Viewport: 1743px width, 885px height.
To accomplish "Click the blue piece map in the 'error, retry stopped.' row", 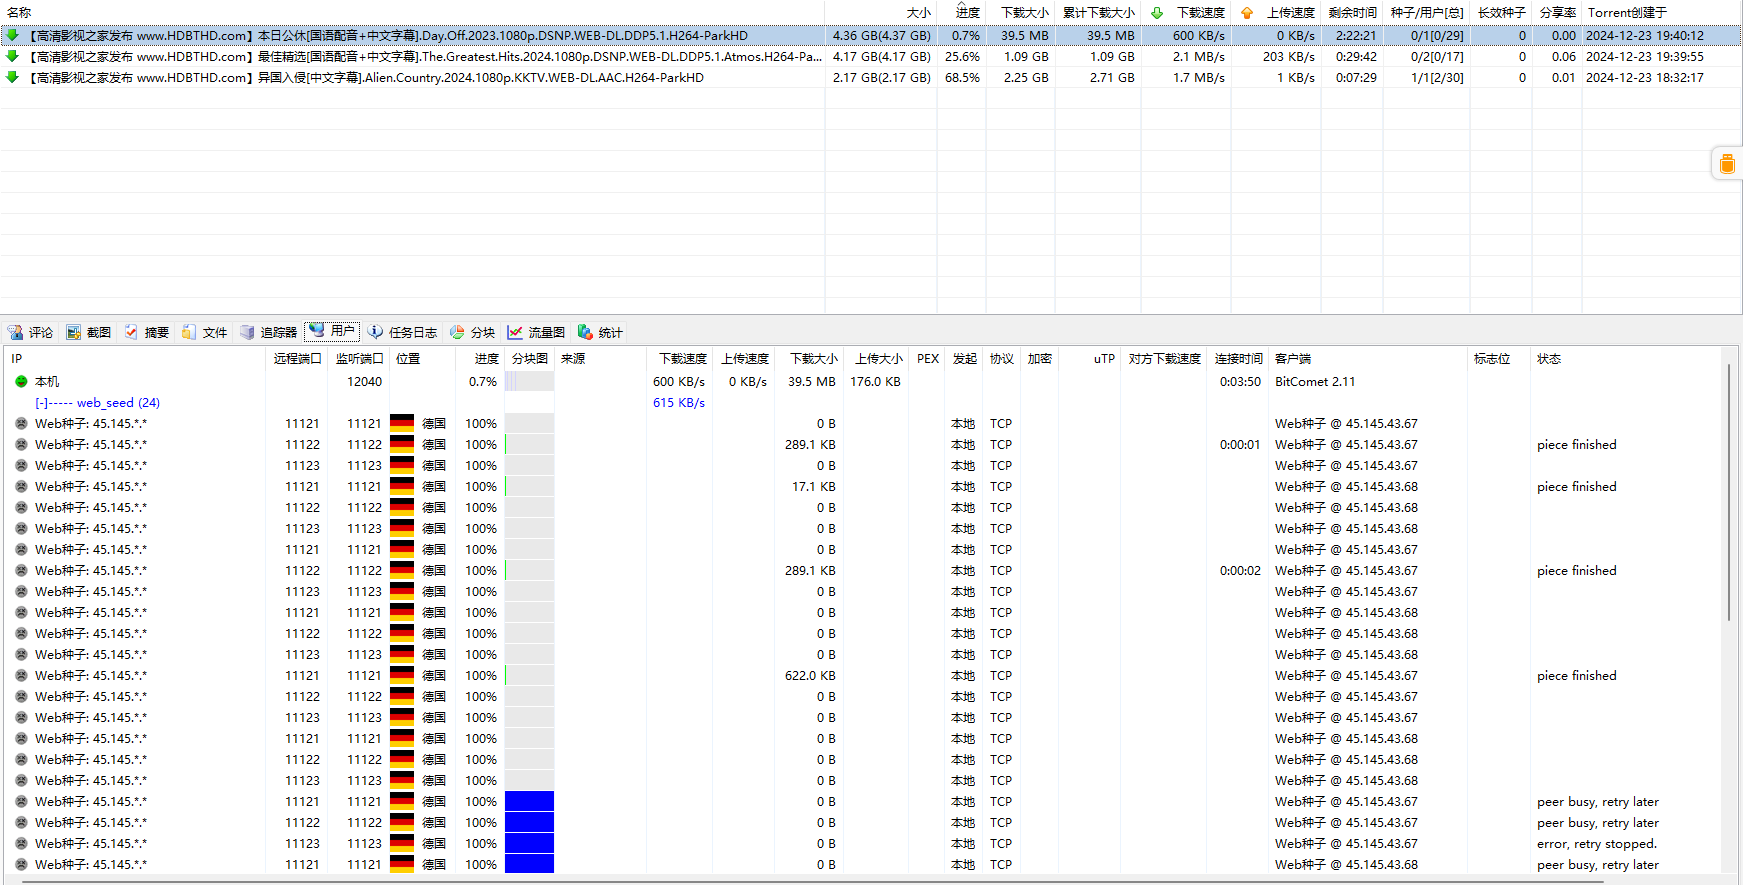I will [529, 843].
